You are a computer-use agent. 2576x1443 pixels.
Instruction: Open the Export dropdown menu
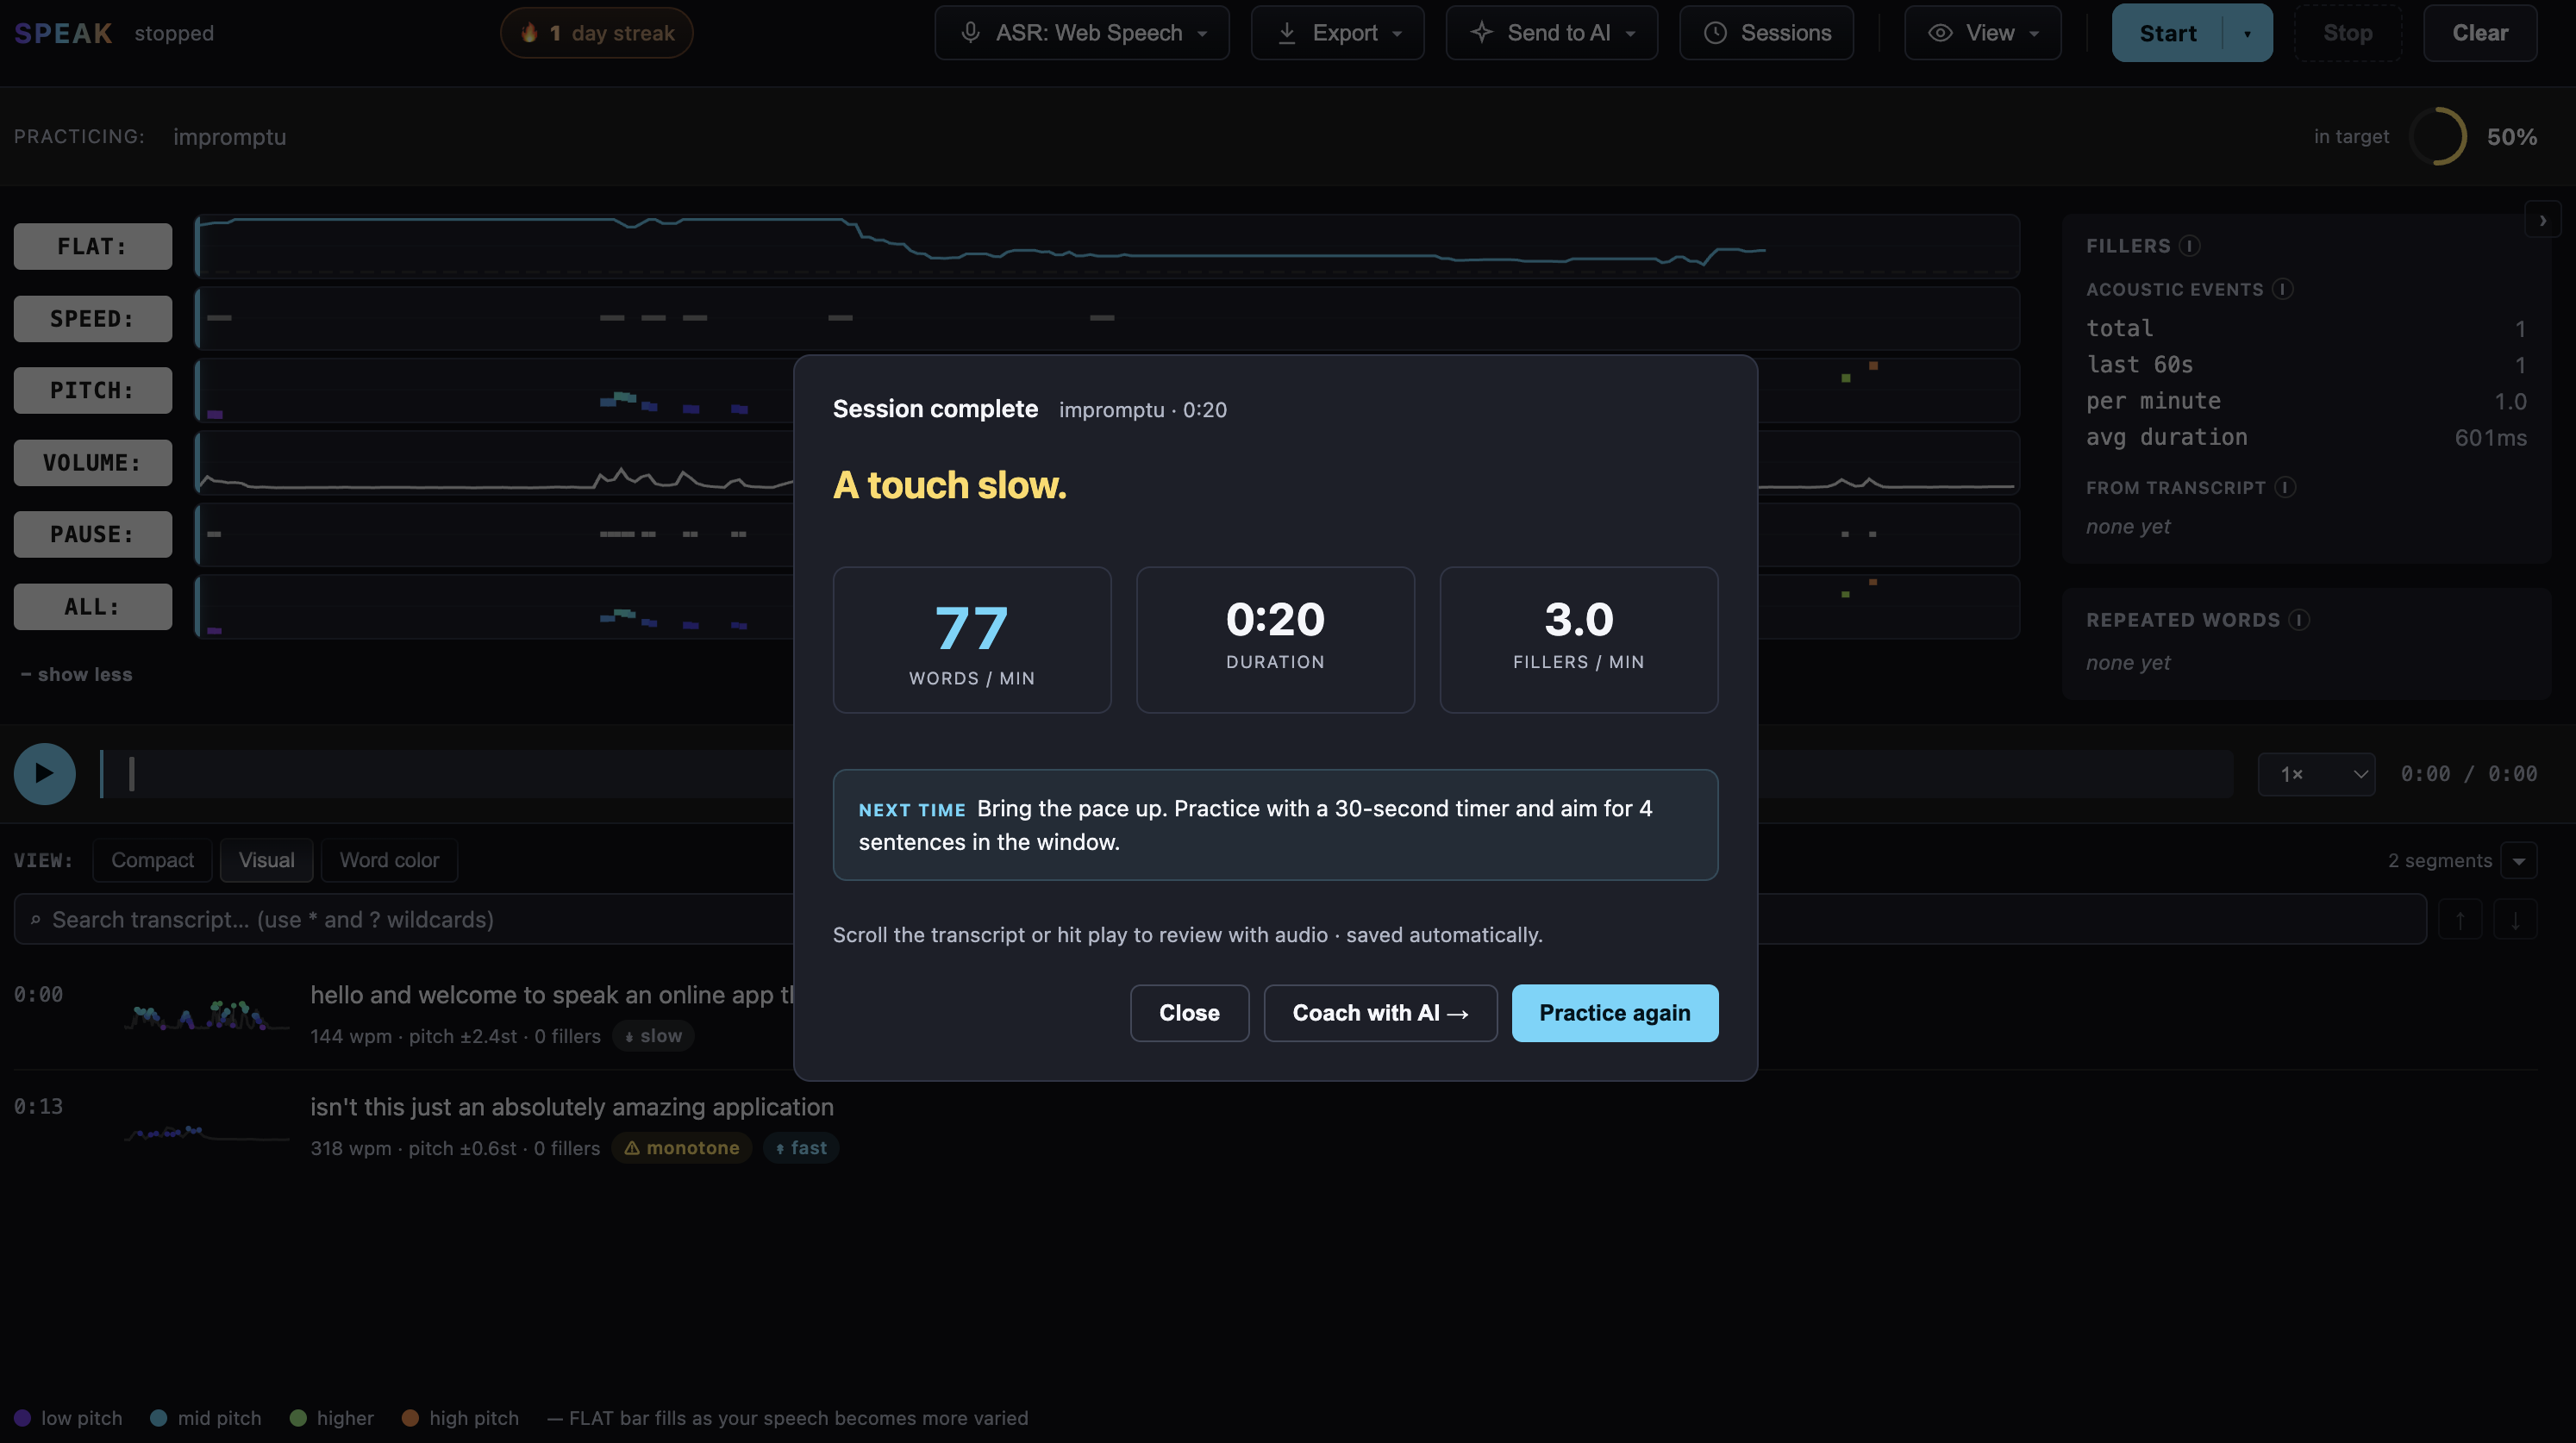point(1338,33)
